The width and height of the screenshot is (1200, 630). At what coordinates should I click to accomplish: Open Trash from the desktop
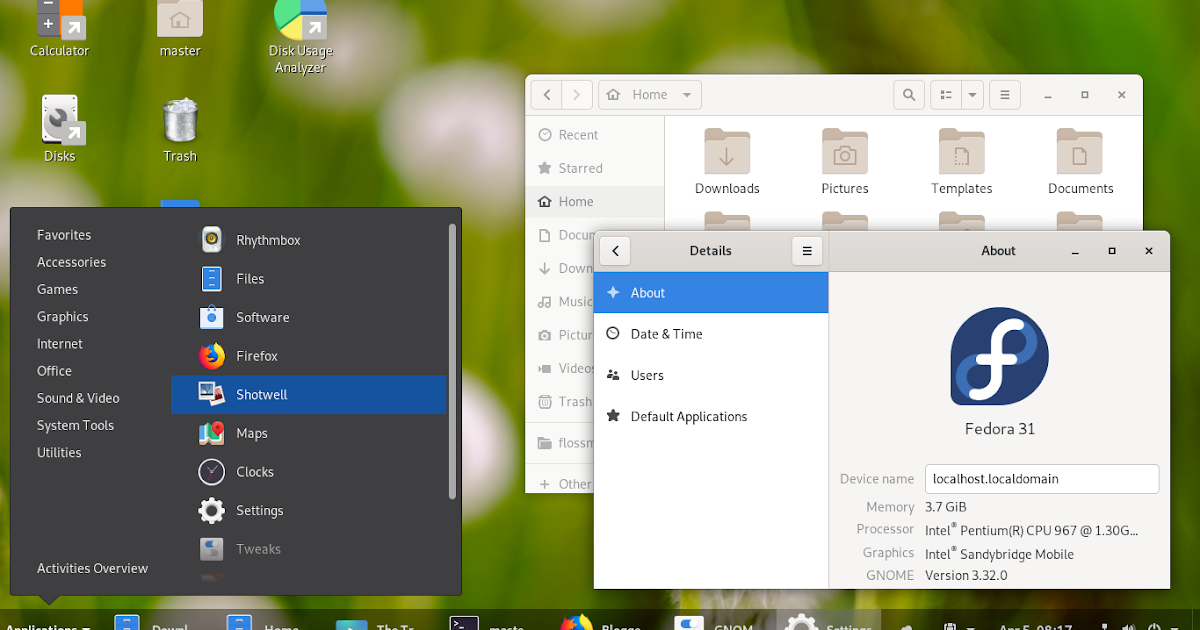tap(179, 118)
